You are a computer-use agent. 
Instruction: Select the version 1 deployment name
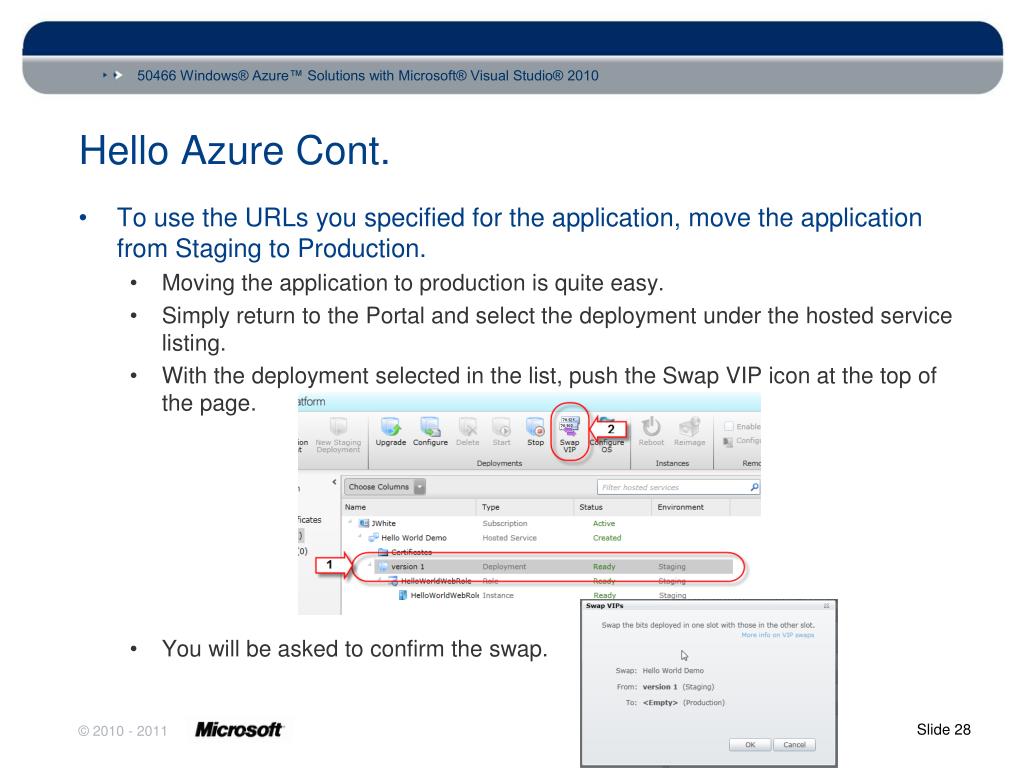[x=408, y=567]
